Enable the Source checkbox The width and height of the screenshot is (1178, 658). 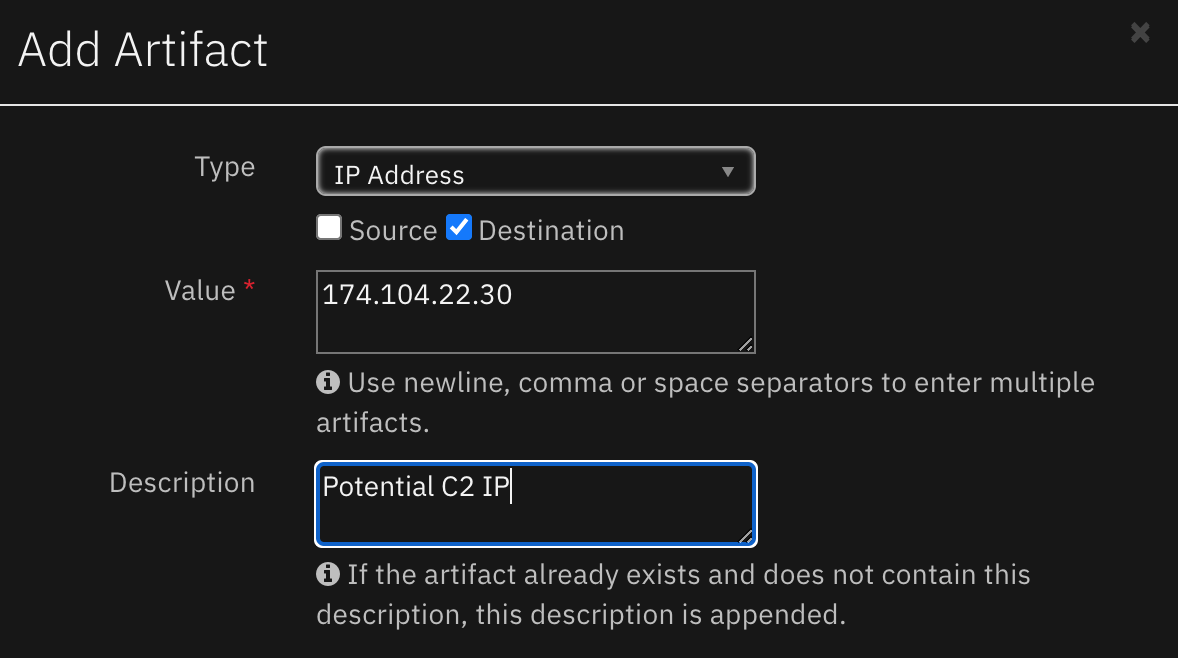tap(329, 228)
